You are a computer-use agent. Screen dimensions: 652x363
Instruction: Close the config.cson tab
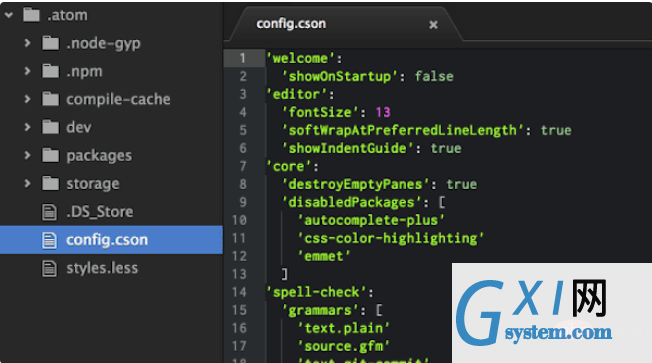[x=433, y=25]
